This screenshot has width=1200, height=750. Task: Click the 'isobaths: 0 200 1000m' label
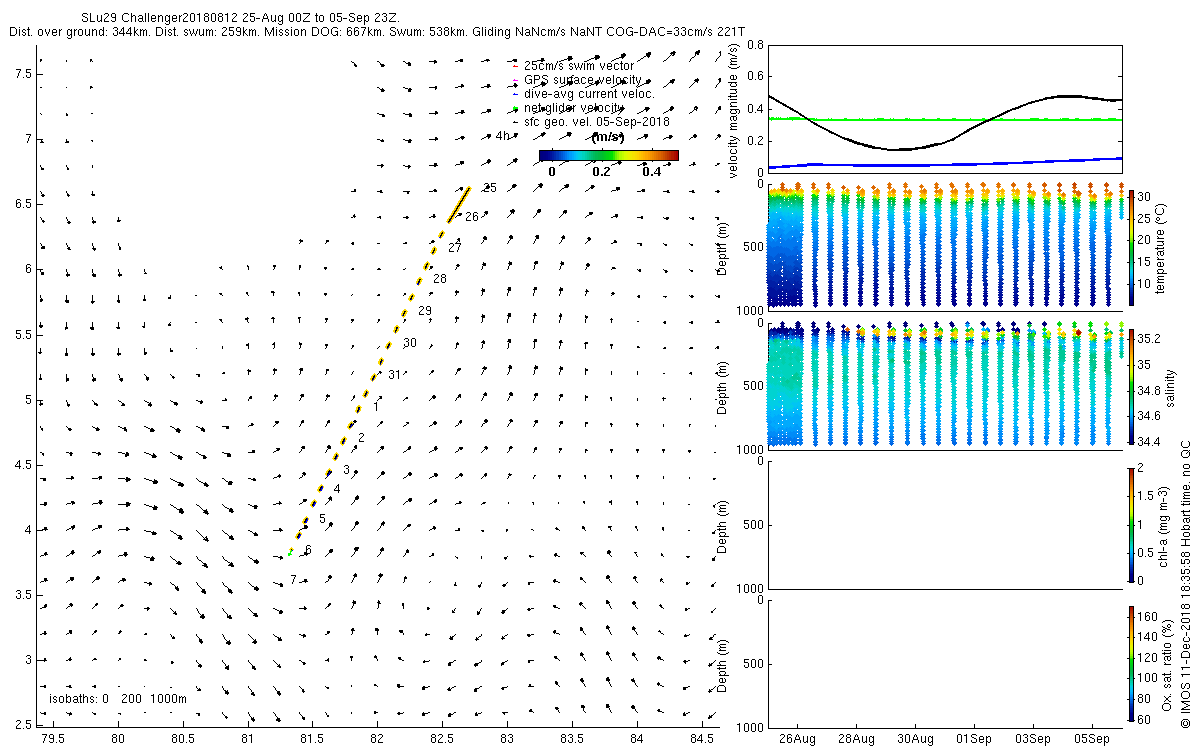(x=117, y=698)
